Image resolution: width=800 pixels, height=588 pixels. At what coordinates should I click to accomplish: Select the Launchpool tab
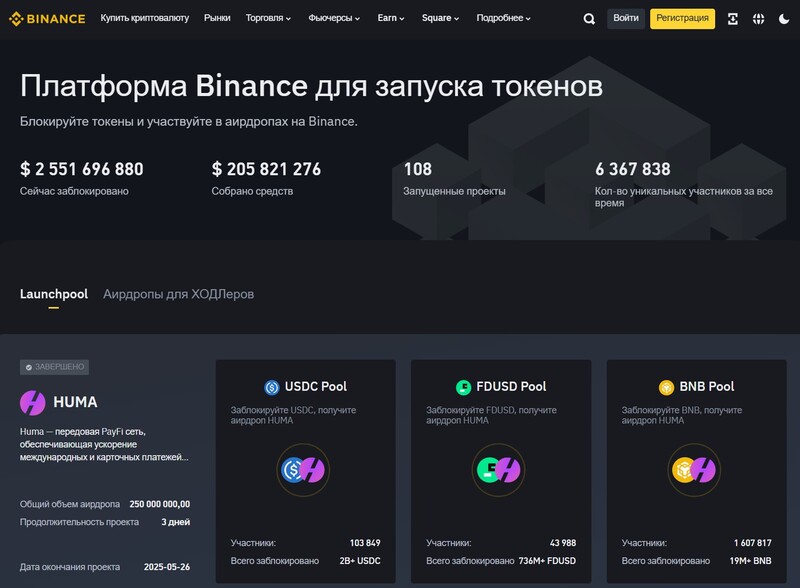click(x=54, y=295)
